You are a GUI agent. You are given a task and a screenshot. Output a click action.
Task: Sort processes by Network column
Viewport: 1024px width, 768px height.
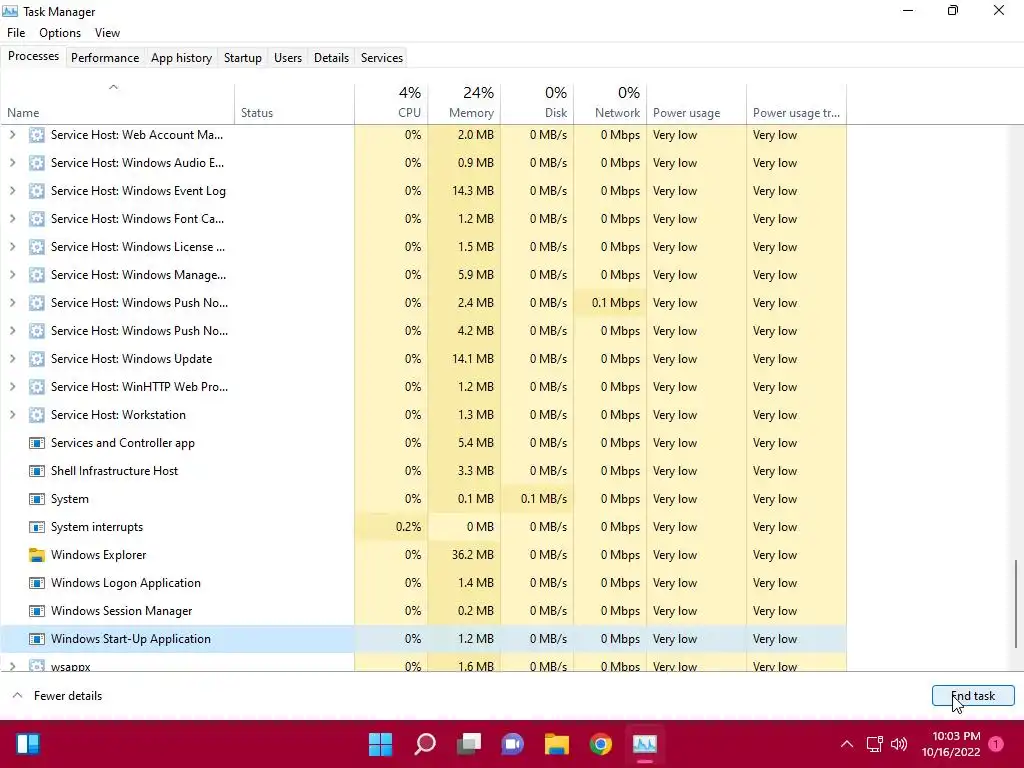coord(611,104)
